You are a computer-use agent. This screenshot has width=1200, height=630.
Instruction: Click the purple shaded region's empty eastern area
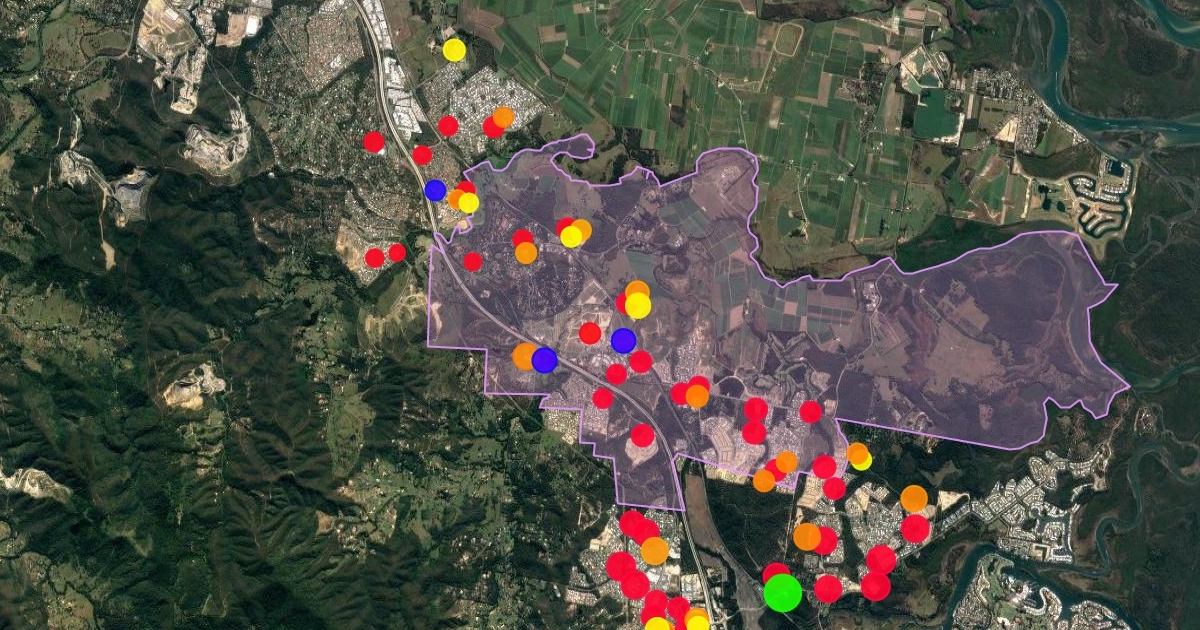(x=980, y=340)
